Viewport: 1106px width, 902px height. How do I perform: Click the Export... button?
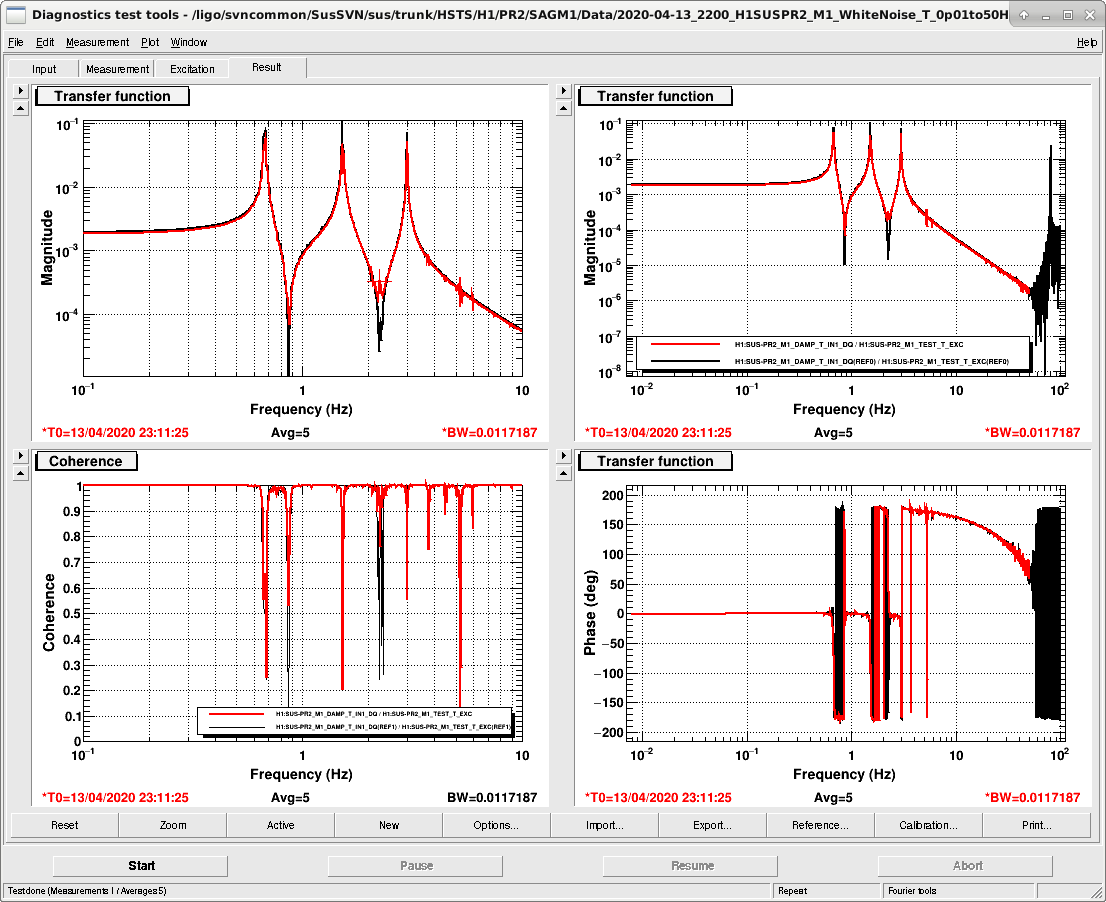click(712, 825)
